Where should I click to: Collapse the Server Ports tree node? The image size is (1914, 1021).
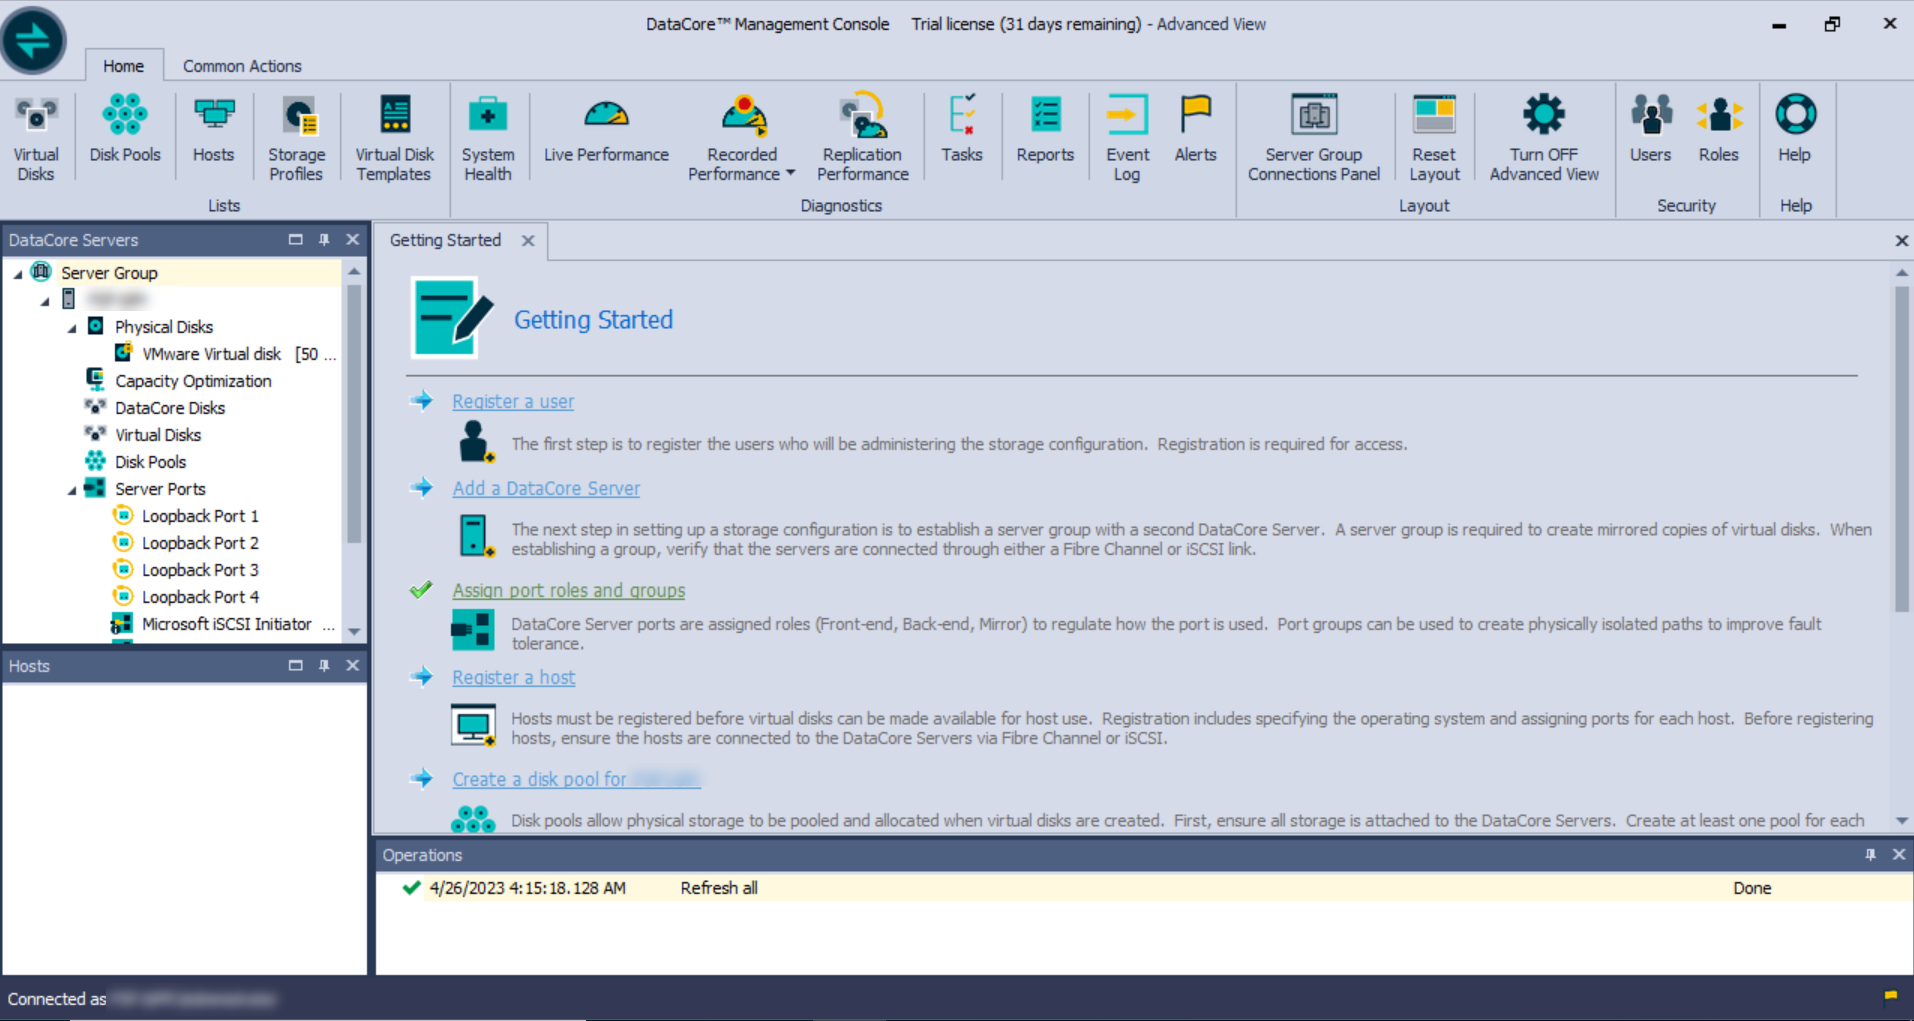(70, 489)
